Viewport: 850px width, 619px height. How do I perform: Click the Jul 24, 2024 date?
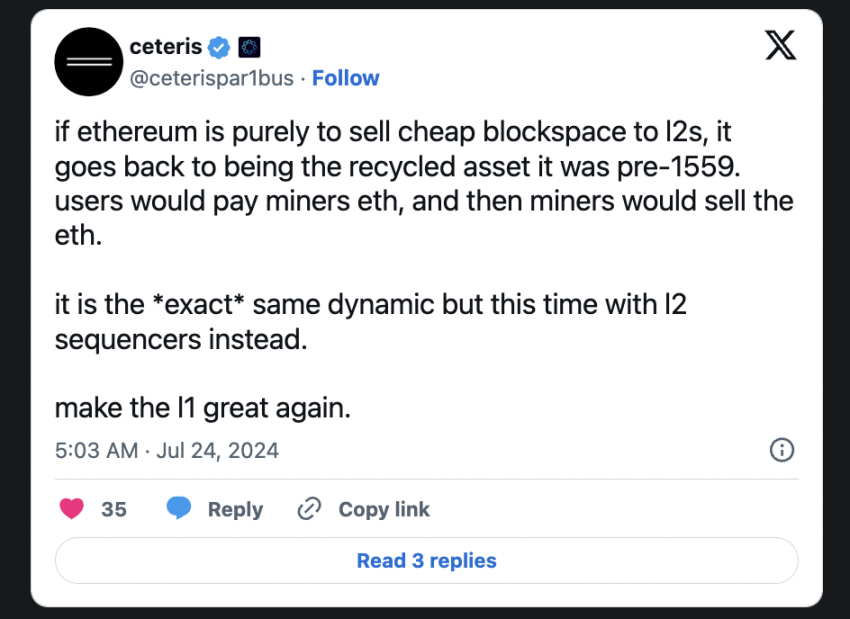[217, 450]
